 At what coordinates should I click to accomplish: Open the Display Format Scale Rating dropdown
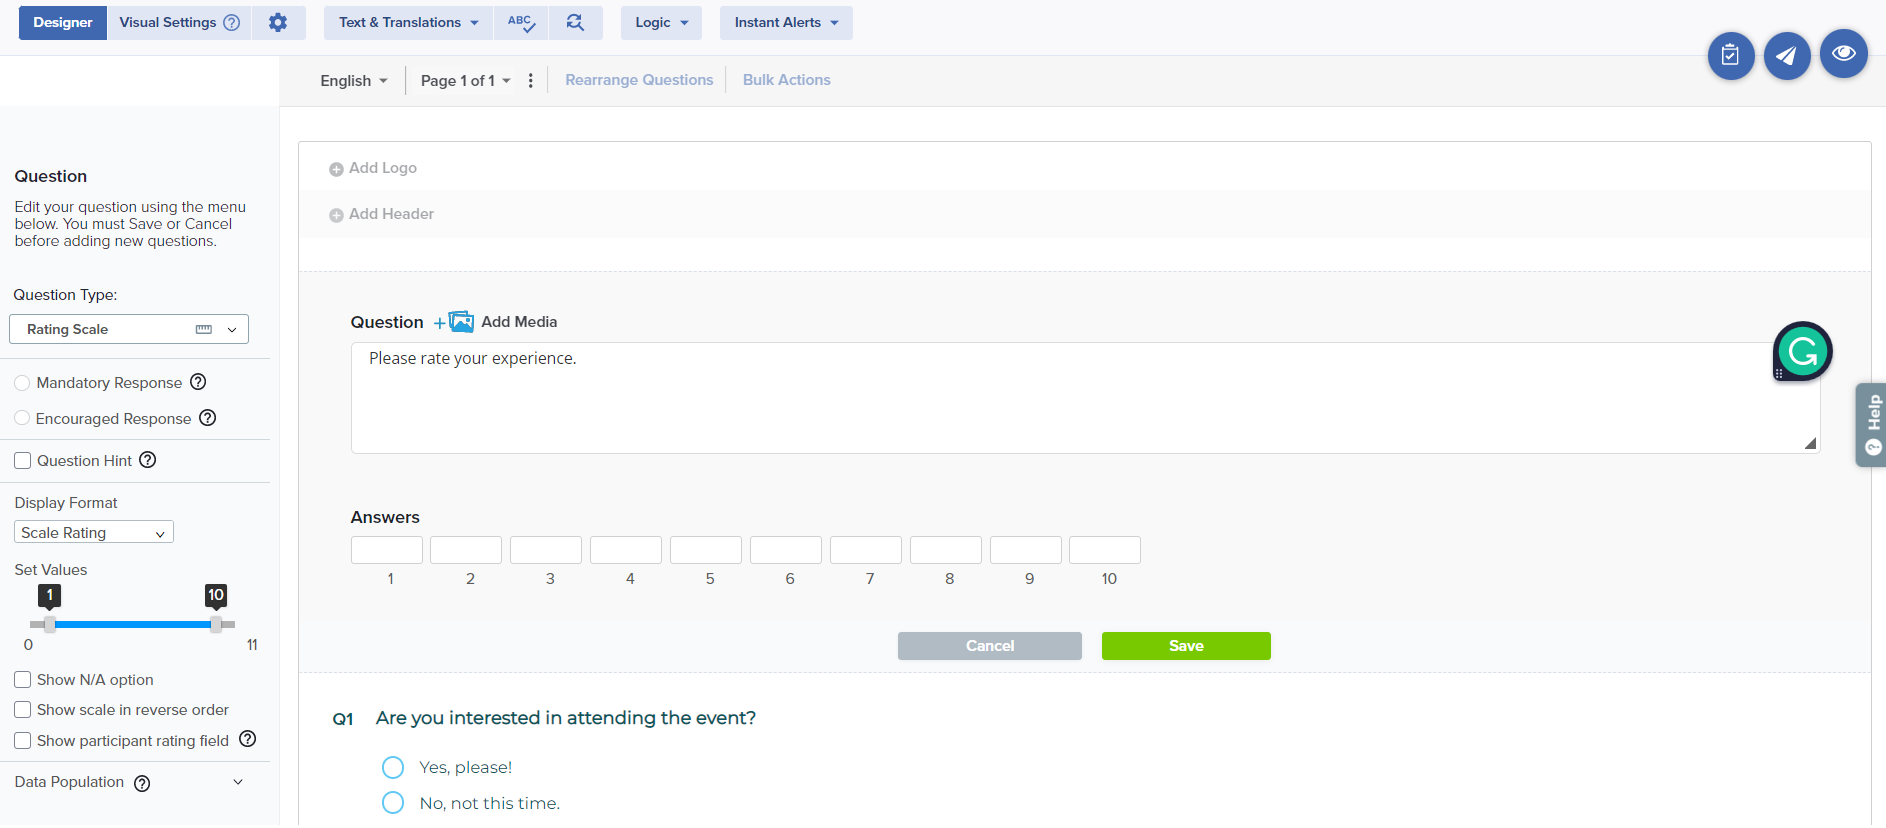[x=93, y=533]
